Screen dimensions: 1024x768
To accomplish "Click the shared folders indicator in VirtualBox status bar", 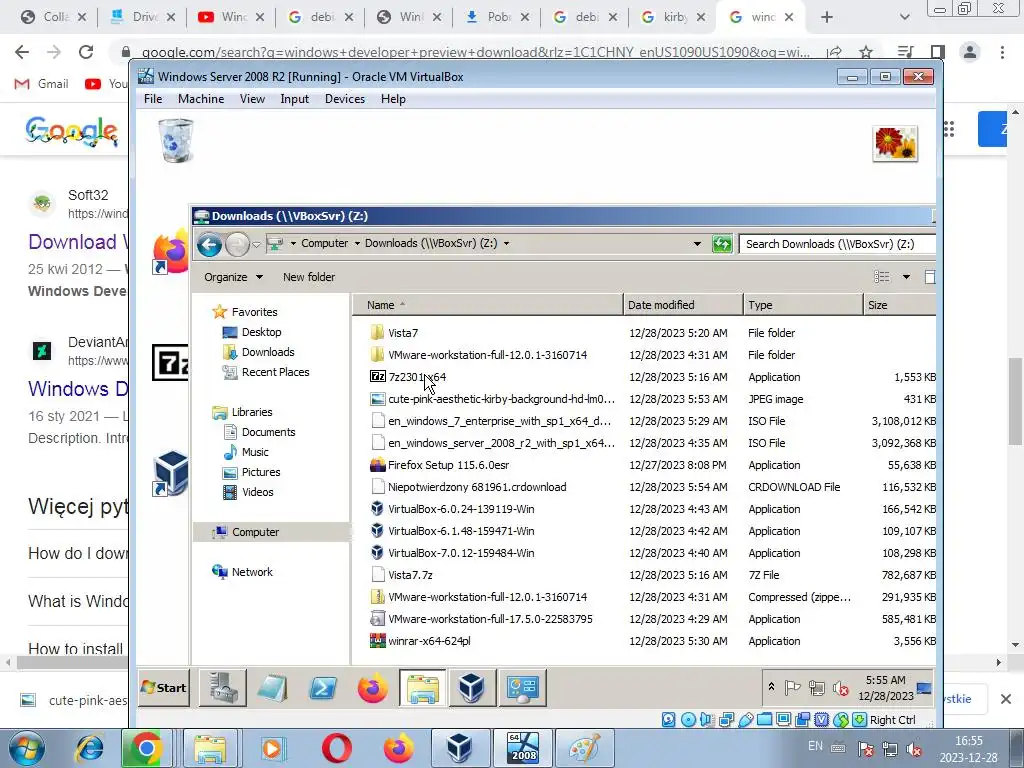I will (764, 720).
